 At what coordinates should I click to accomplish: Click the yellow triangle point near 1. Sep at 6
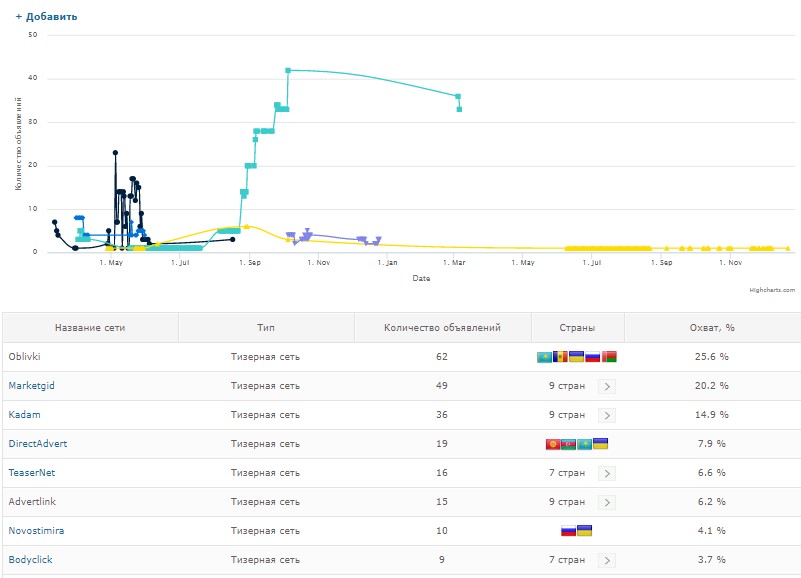(246, 226)
